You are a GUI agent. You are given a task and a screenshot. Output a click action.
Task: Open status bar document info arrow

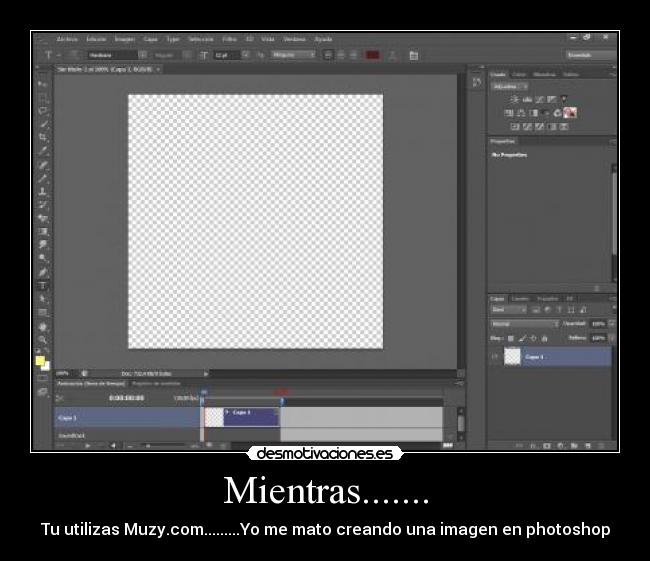206,374
